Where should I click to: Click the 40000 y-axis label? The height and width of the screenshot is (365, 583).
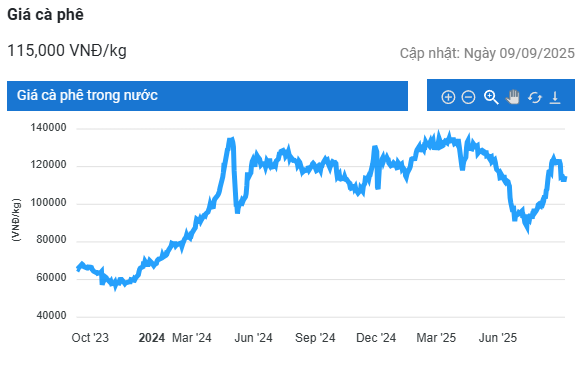pos(51,316)
